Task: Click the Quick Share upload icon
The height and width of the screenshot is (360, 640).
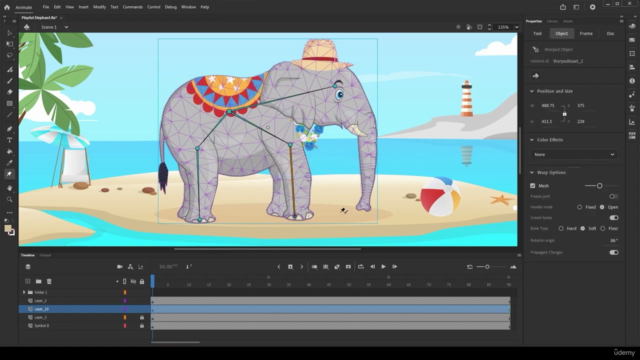Action: point(563,7)
